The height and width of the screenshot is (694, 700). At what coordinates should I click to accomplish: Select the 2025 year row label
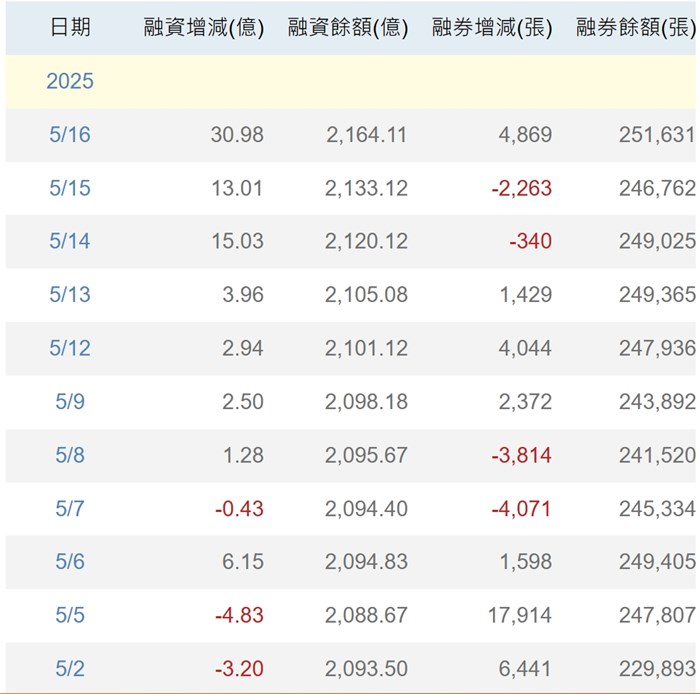[x=70, y=81]
